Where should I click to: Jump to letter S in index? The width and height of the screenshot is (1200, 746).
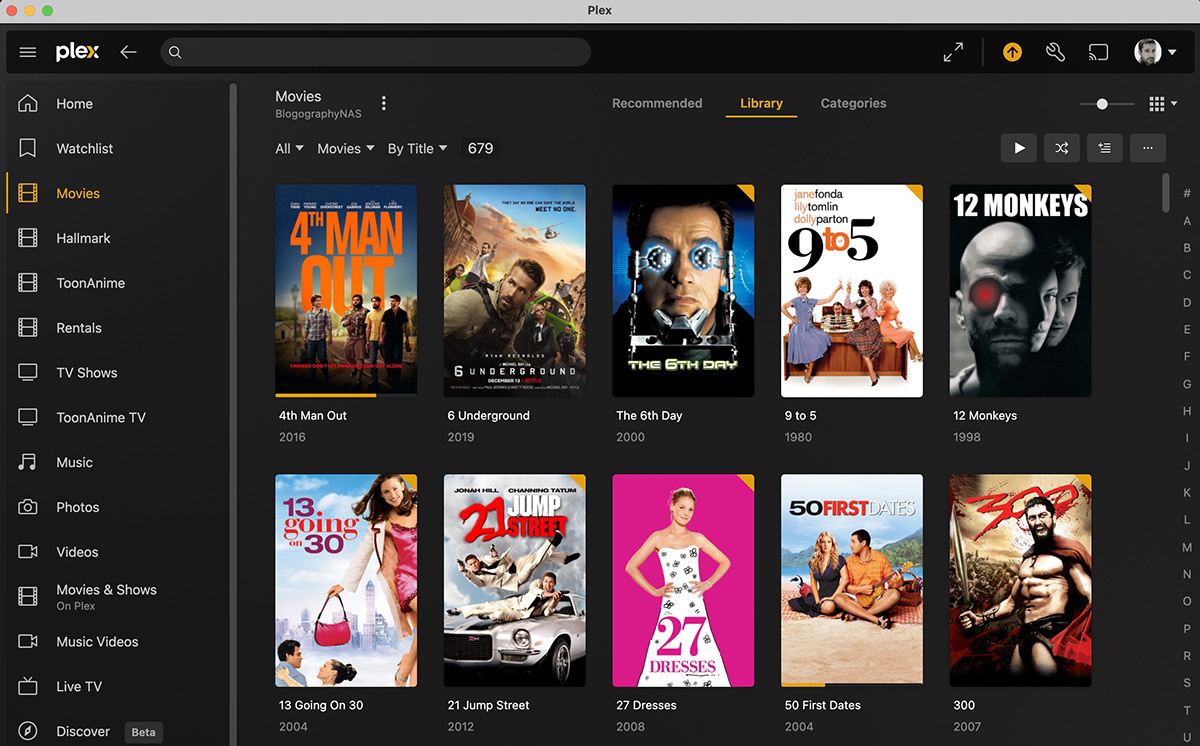point(1187,683)
